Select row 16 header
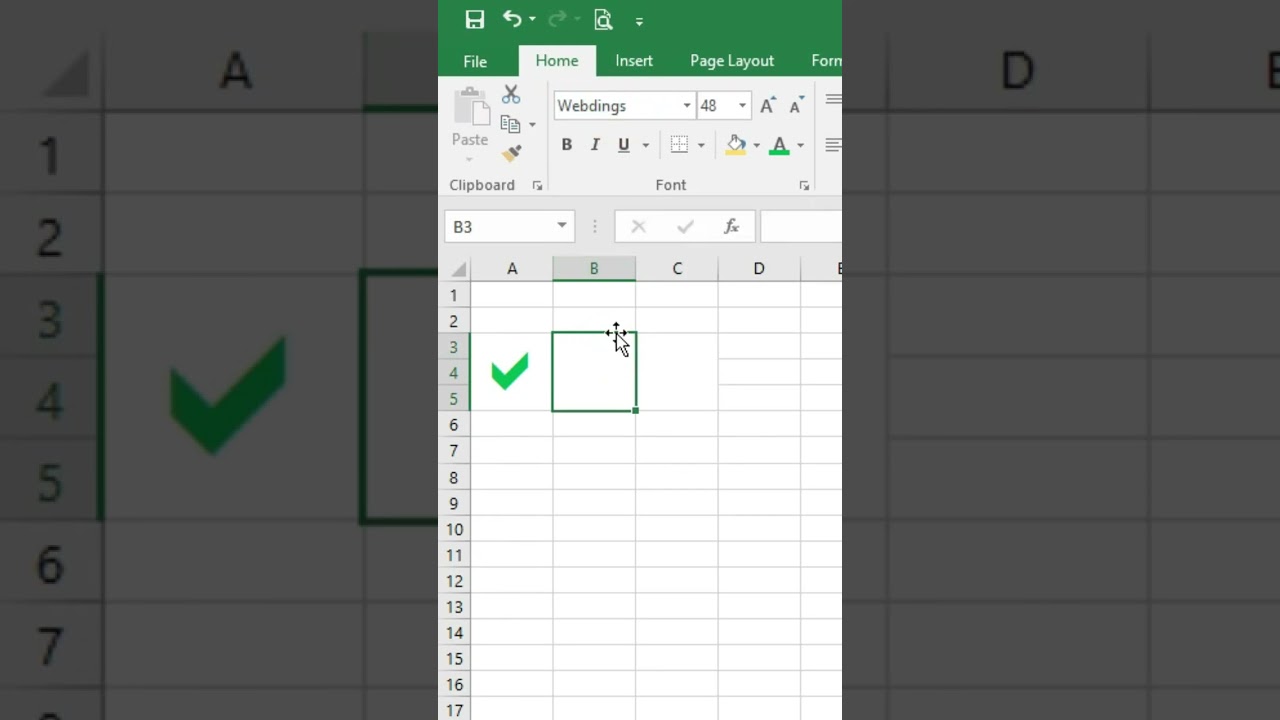This screenshot has height=720, width=1280. (x=454, y=685)
